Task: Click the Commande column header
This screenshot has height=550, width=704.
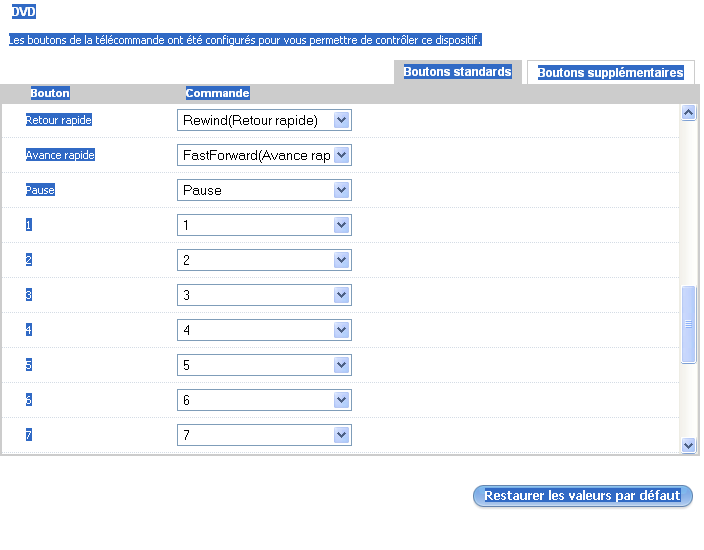Action: pyautogui.click(x=217, y=93)
